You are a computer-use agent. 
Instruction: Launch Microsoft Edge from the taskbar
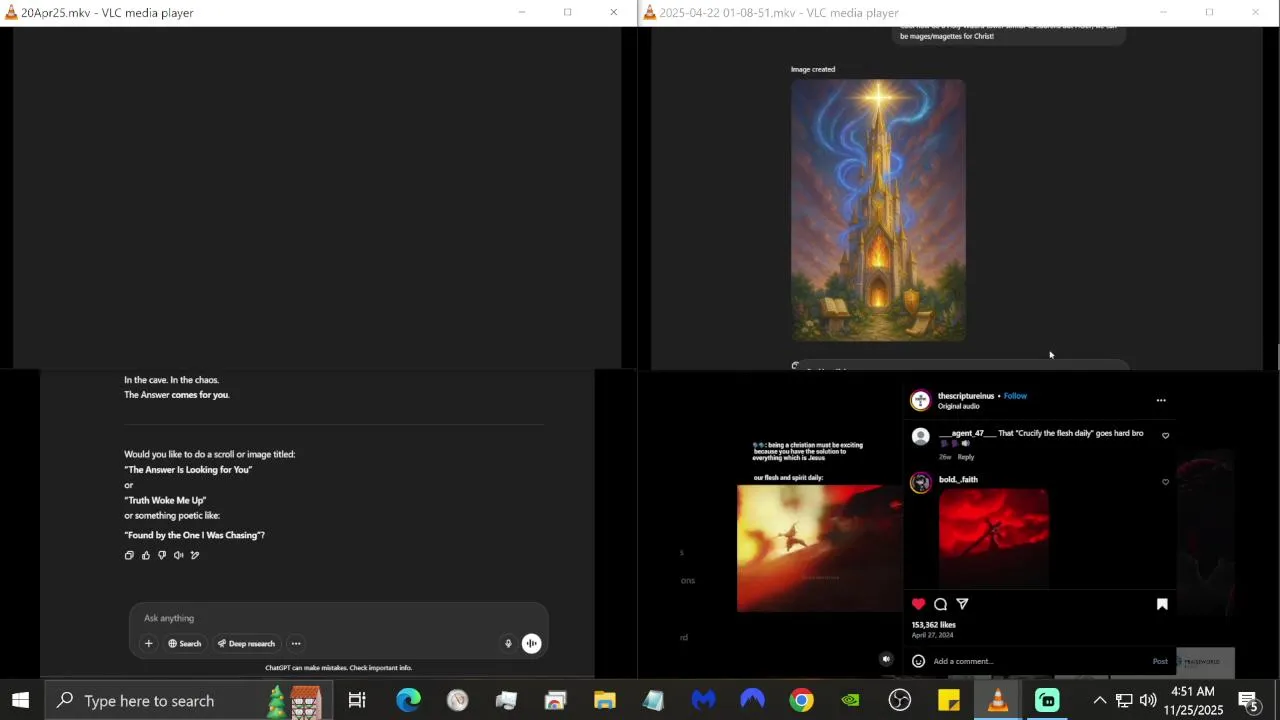408,700
